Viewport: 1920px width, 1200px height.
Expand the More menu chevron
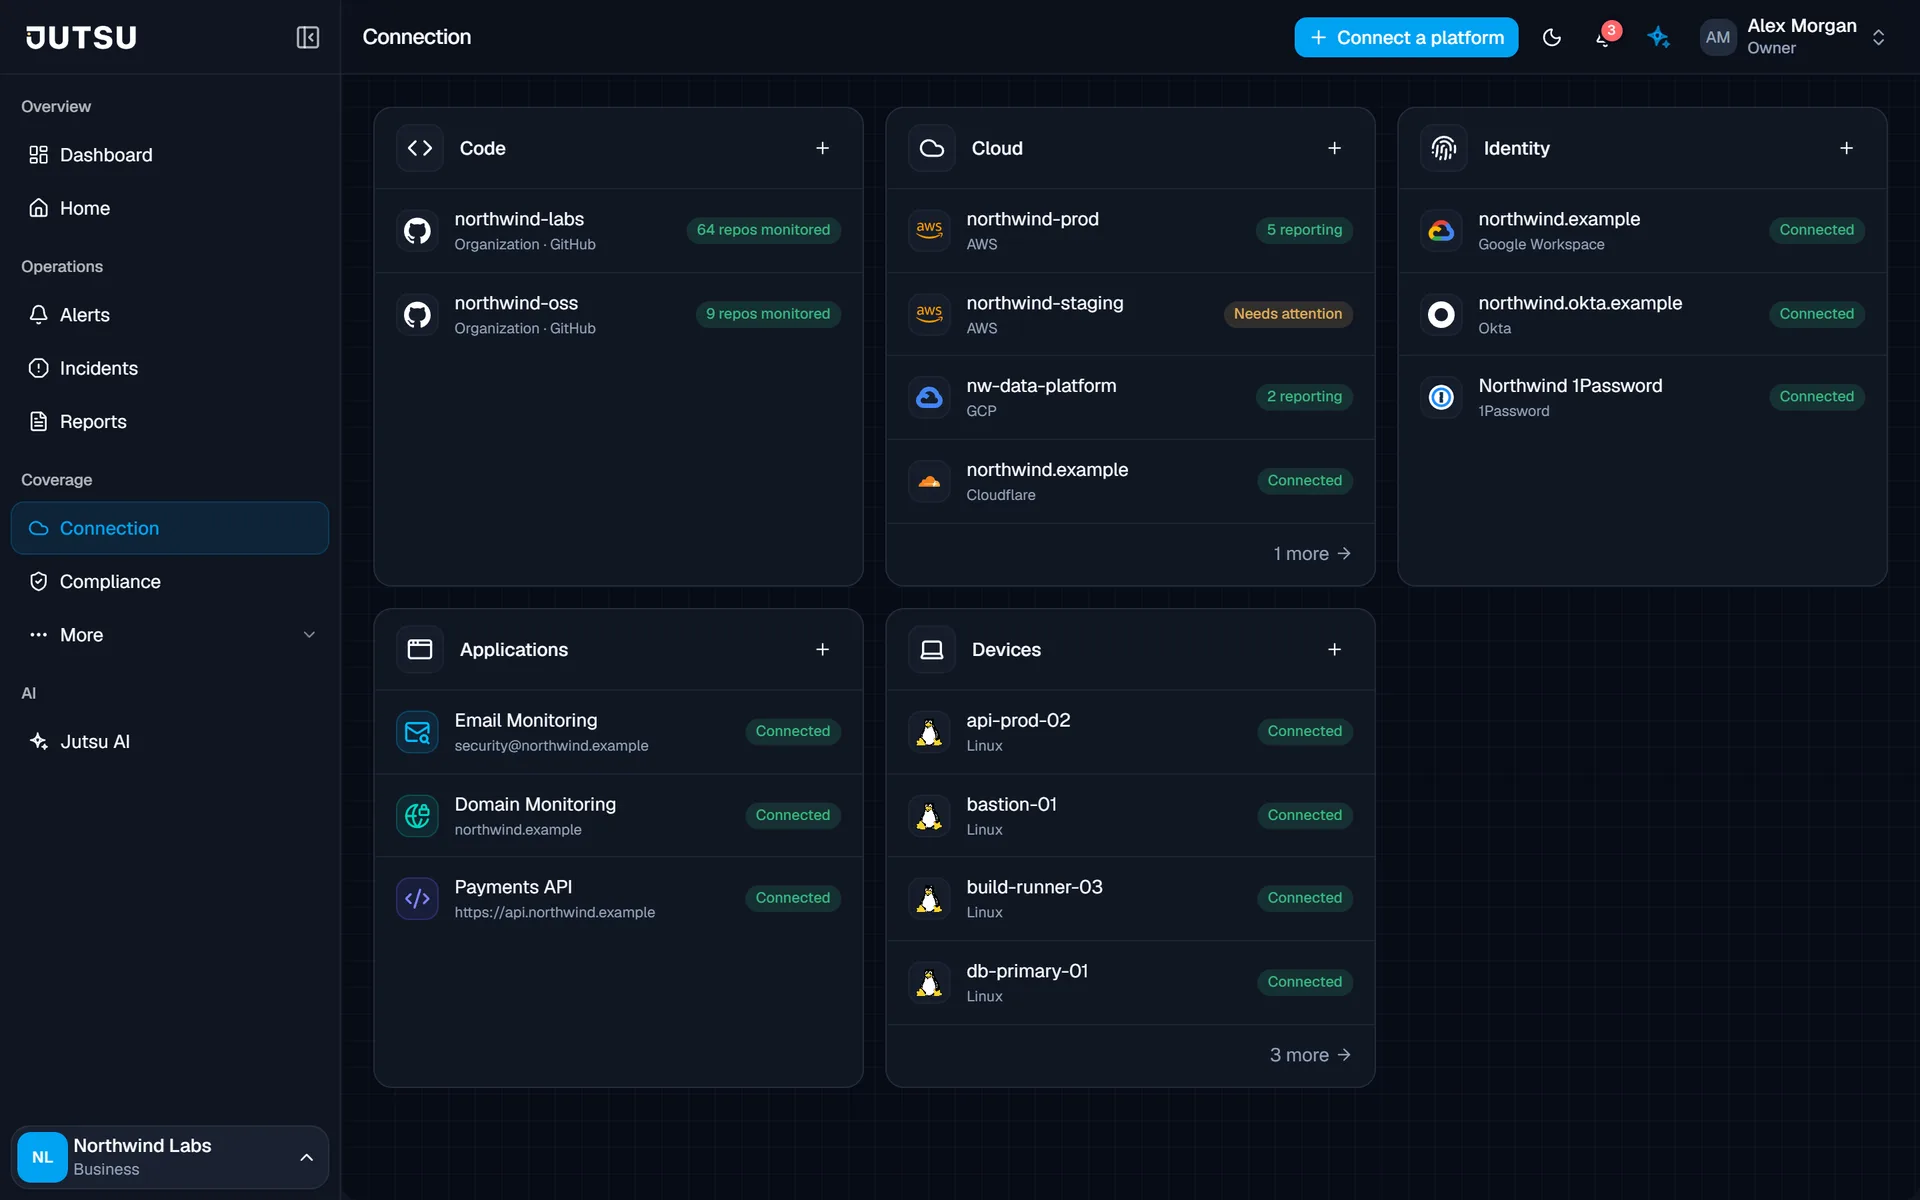(309, 635)
